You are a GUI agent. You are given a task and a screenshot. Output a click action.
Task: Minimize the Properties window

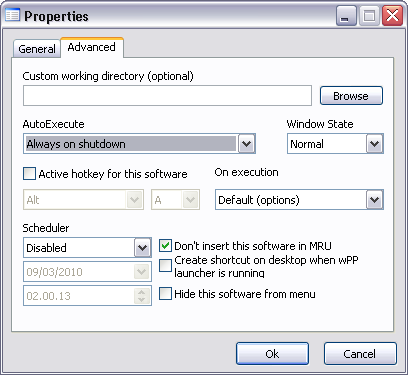click(x=346, y=16)
